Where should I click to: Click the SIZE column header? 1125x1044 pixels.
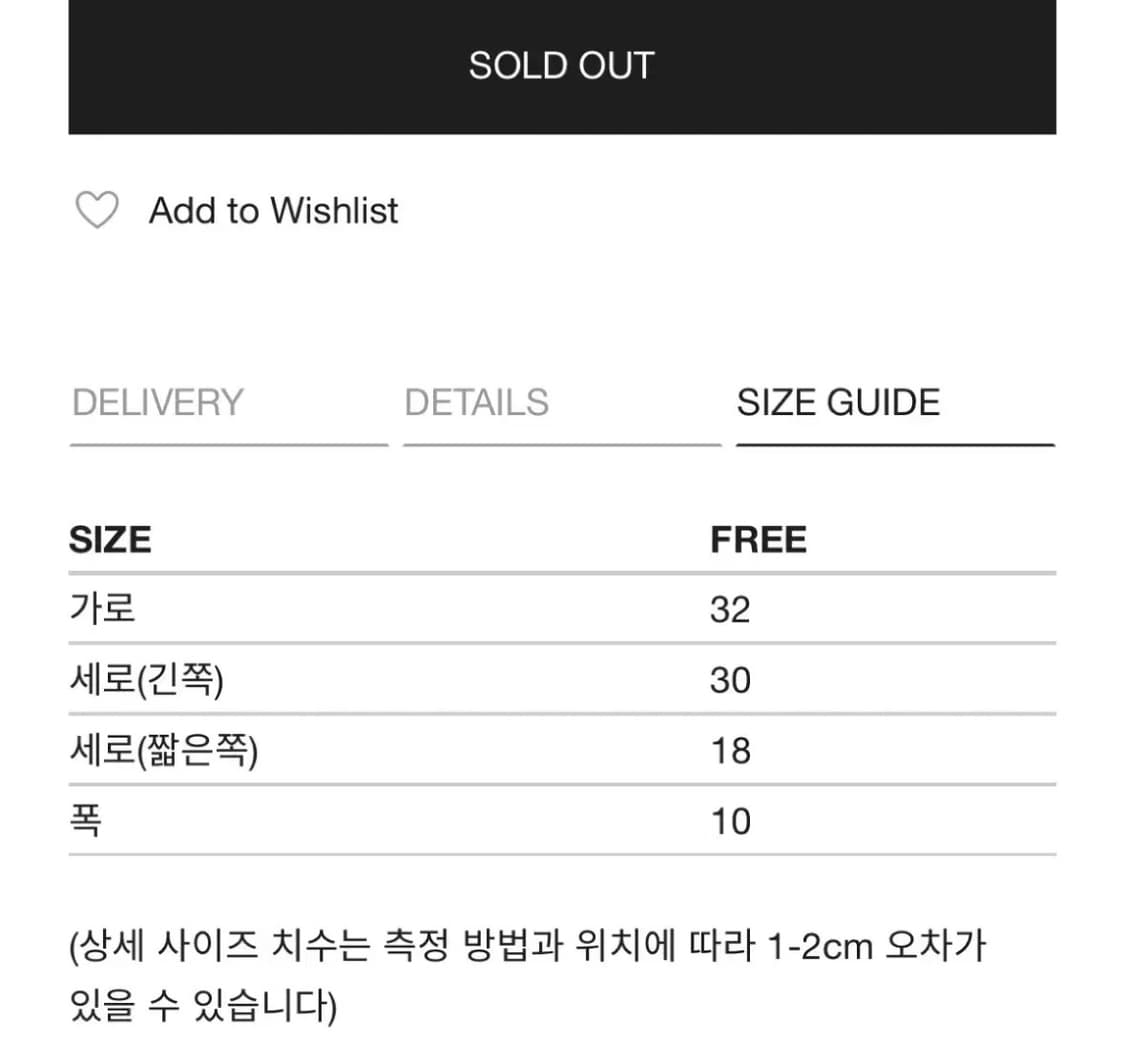point(110,538)
